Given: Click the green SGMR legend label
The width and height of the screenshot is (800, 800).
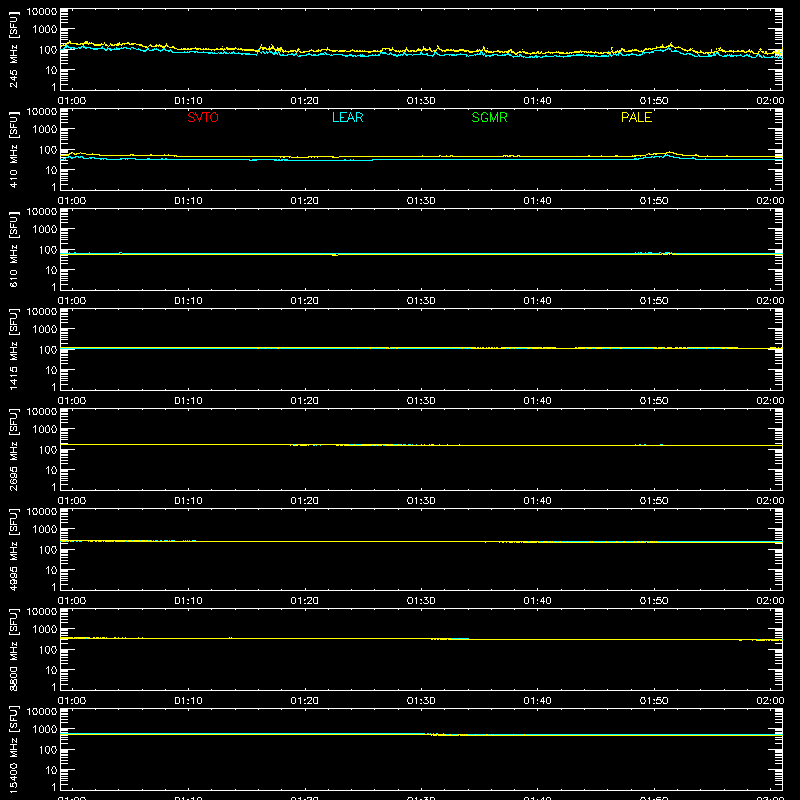Looking at the screenshot, I should click(489, 117).
